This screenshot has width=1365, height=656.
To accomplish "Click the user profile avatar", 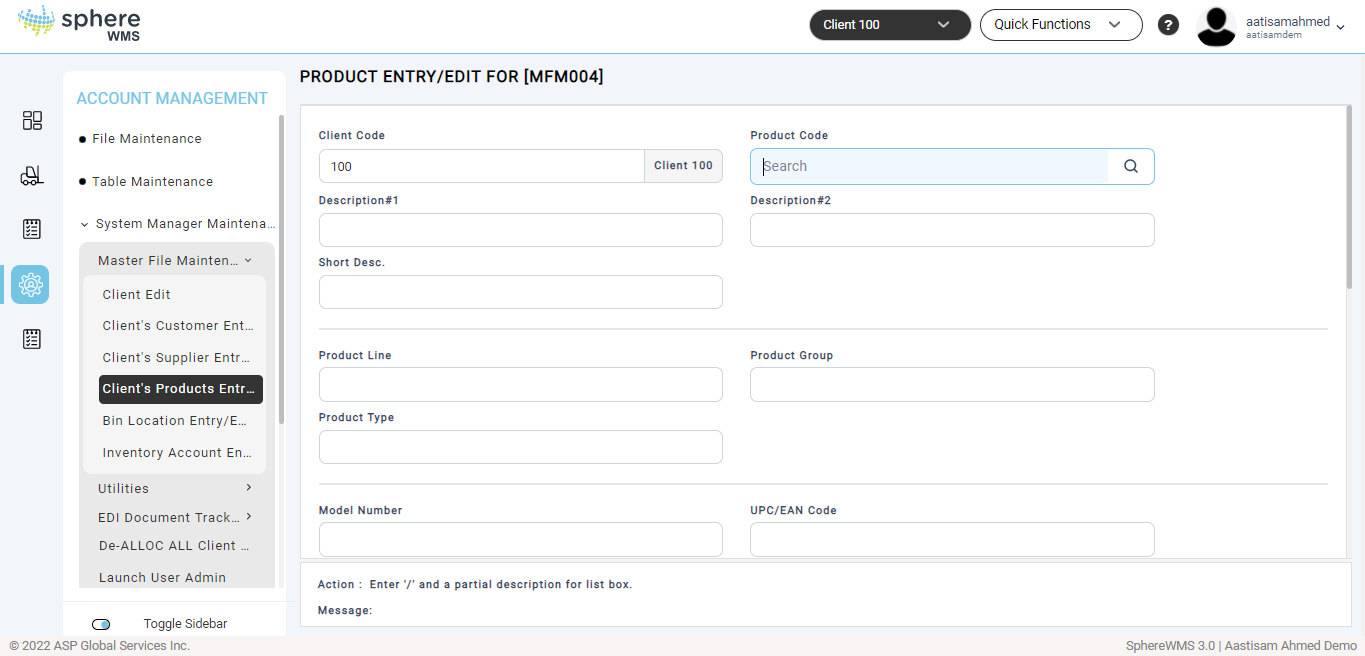I will point(1216,26).
